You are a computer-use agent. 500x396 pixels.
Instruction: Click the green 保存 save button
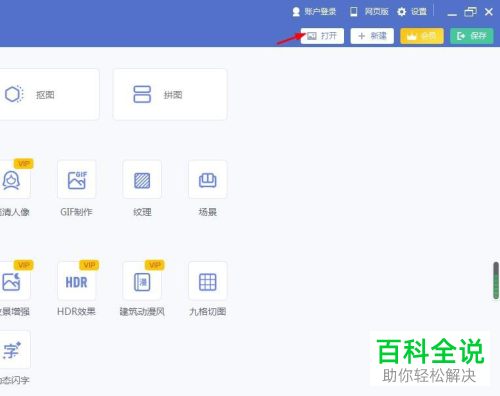pyautogui.click(x=472, y=36)
